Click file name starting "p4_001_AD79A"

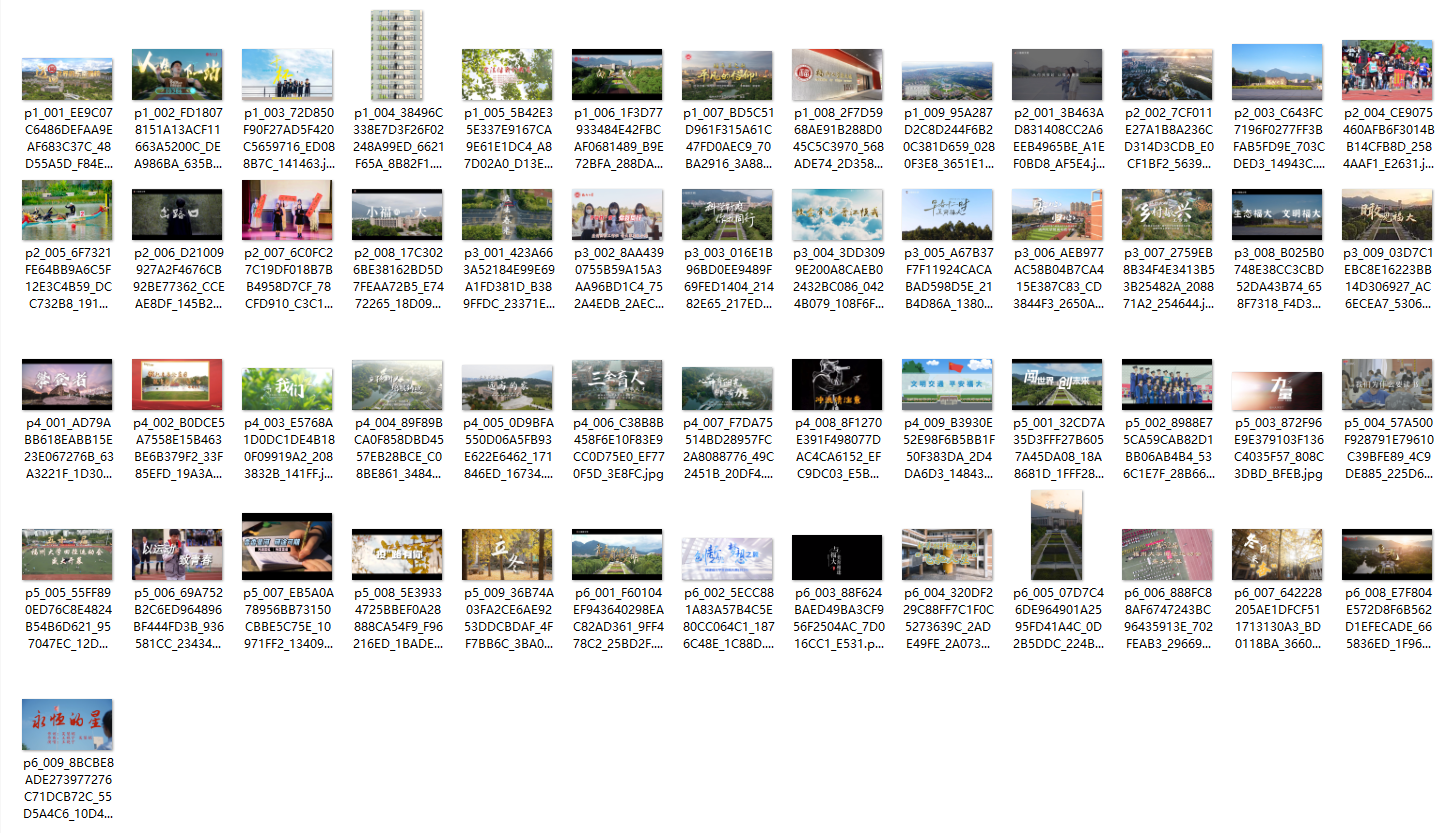(67, 449)
